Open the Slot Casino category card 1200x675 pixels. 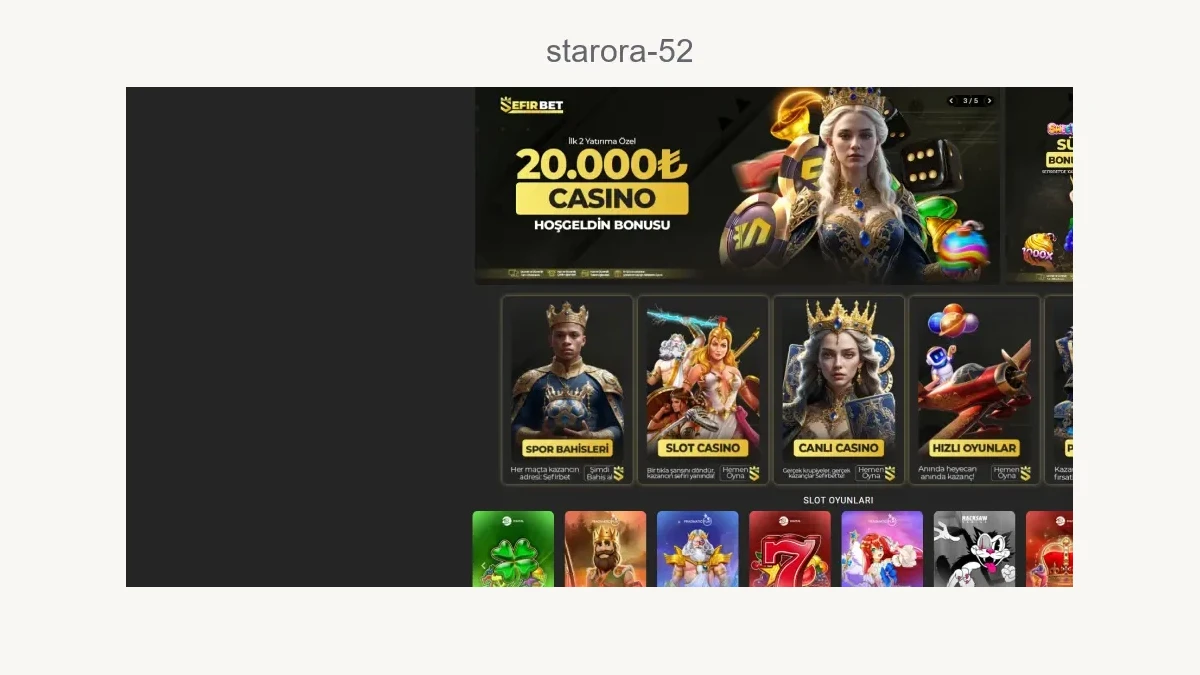[x=703, y=390]
